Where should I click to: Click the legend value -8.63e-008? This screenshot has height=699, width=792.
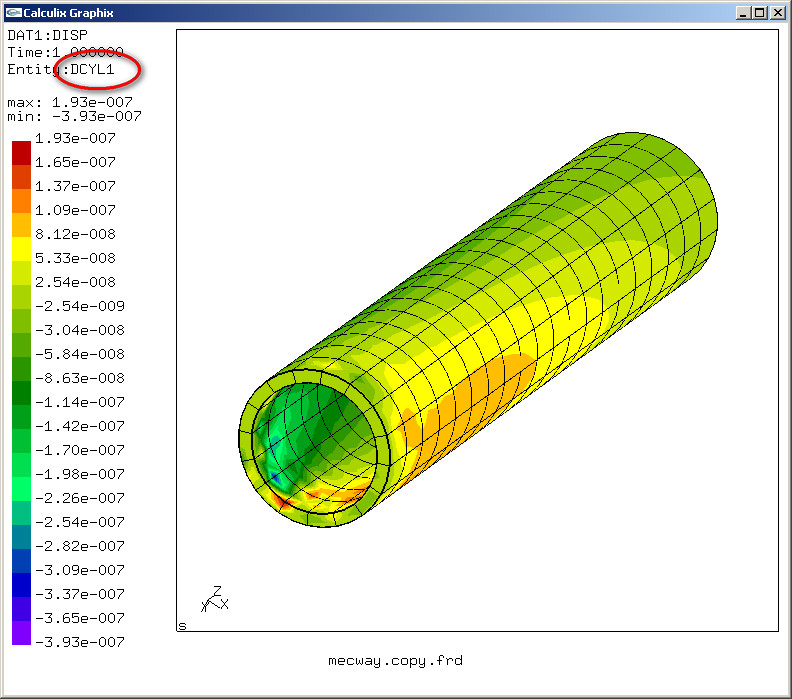[80, 378]
